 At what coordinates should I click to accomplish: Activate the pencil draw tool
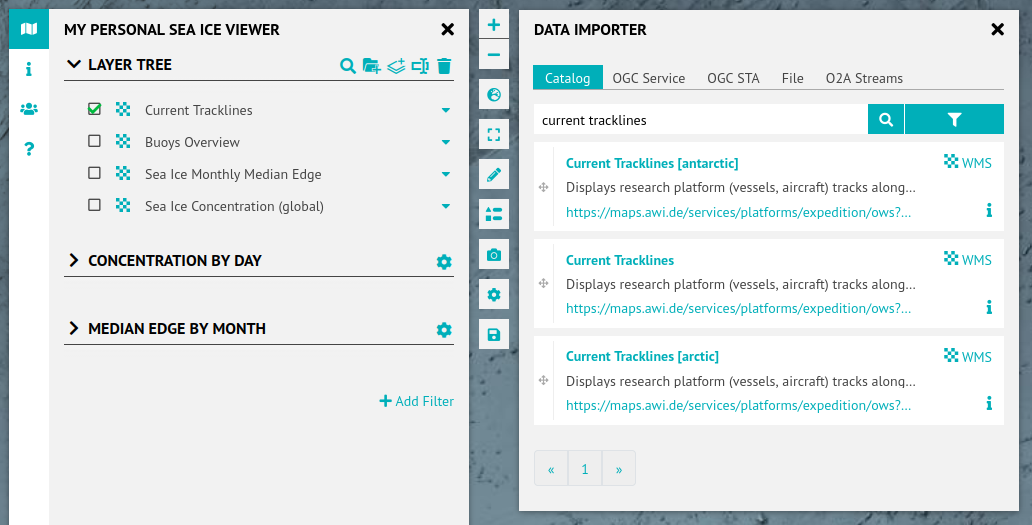(x=494, y=174)
